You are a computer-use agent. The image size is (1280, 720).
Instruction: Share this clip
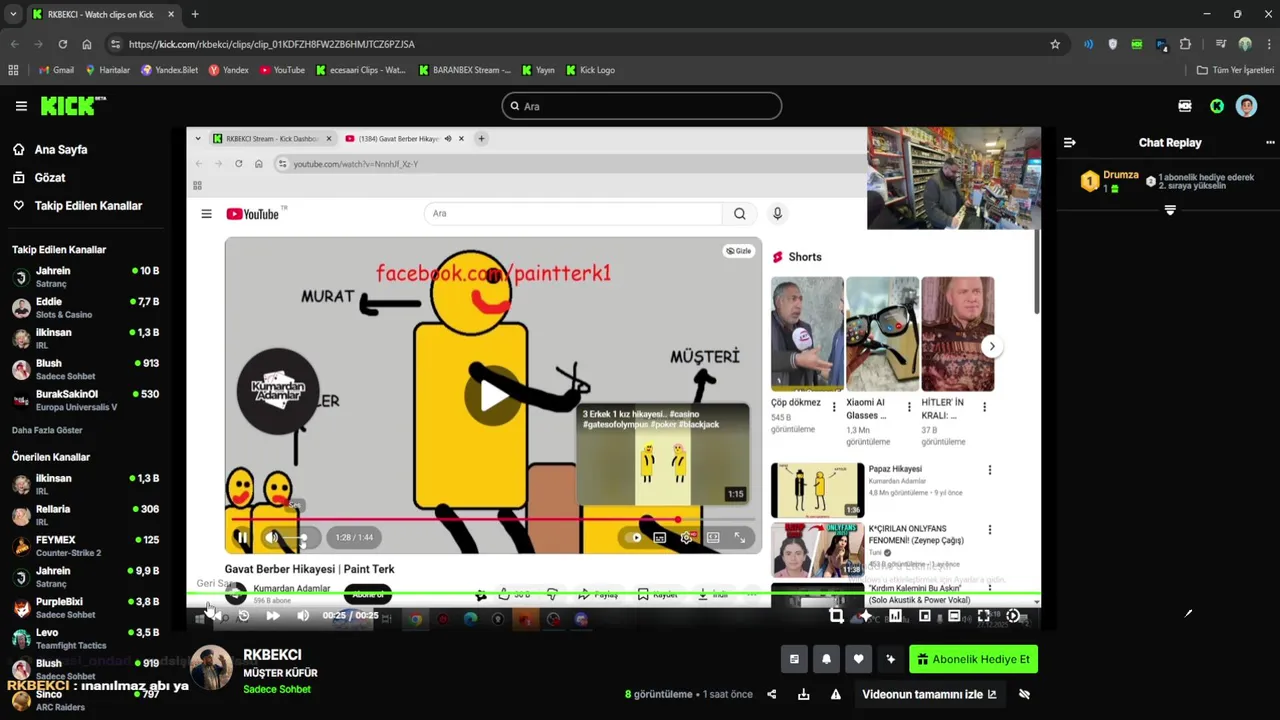click(772, 694)
